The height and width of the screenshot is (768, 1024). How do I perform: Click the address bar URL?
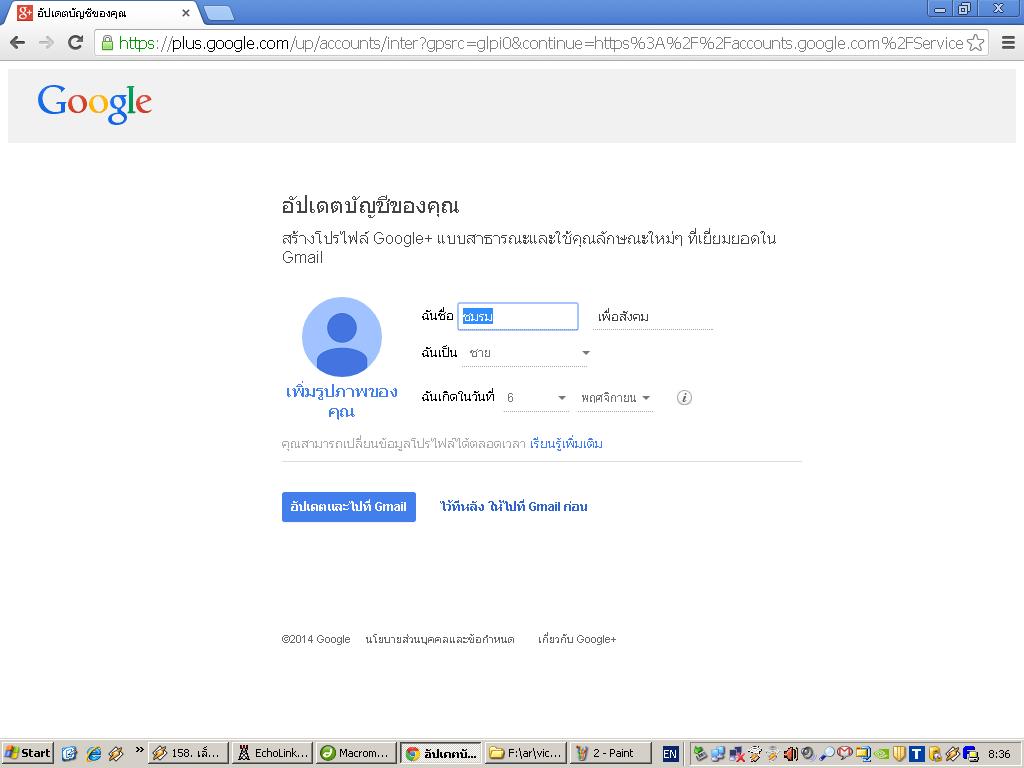click(541, 43)
